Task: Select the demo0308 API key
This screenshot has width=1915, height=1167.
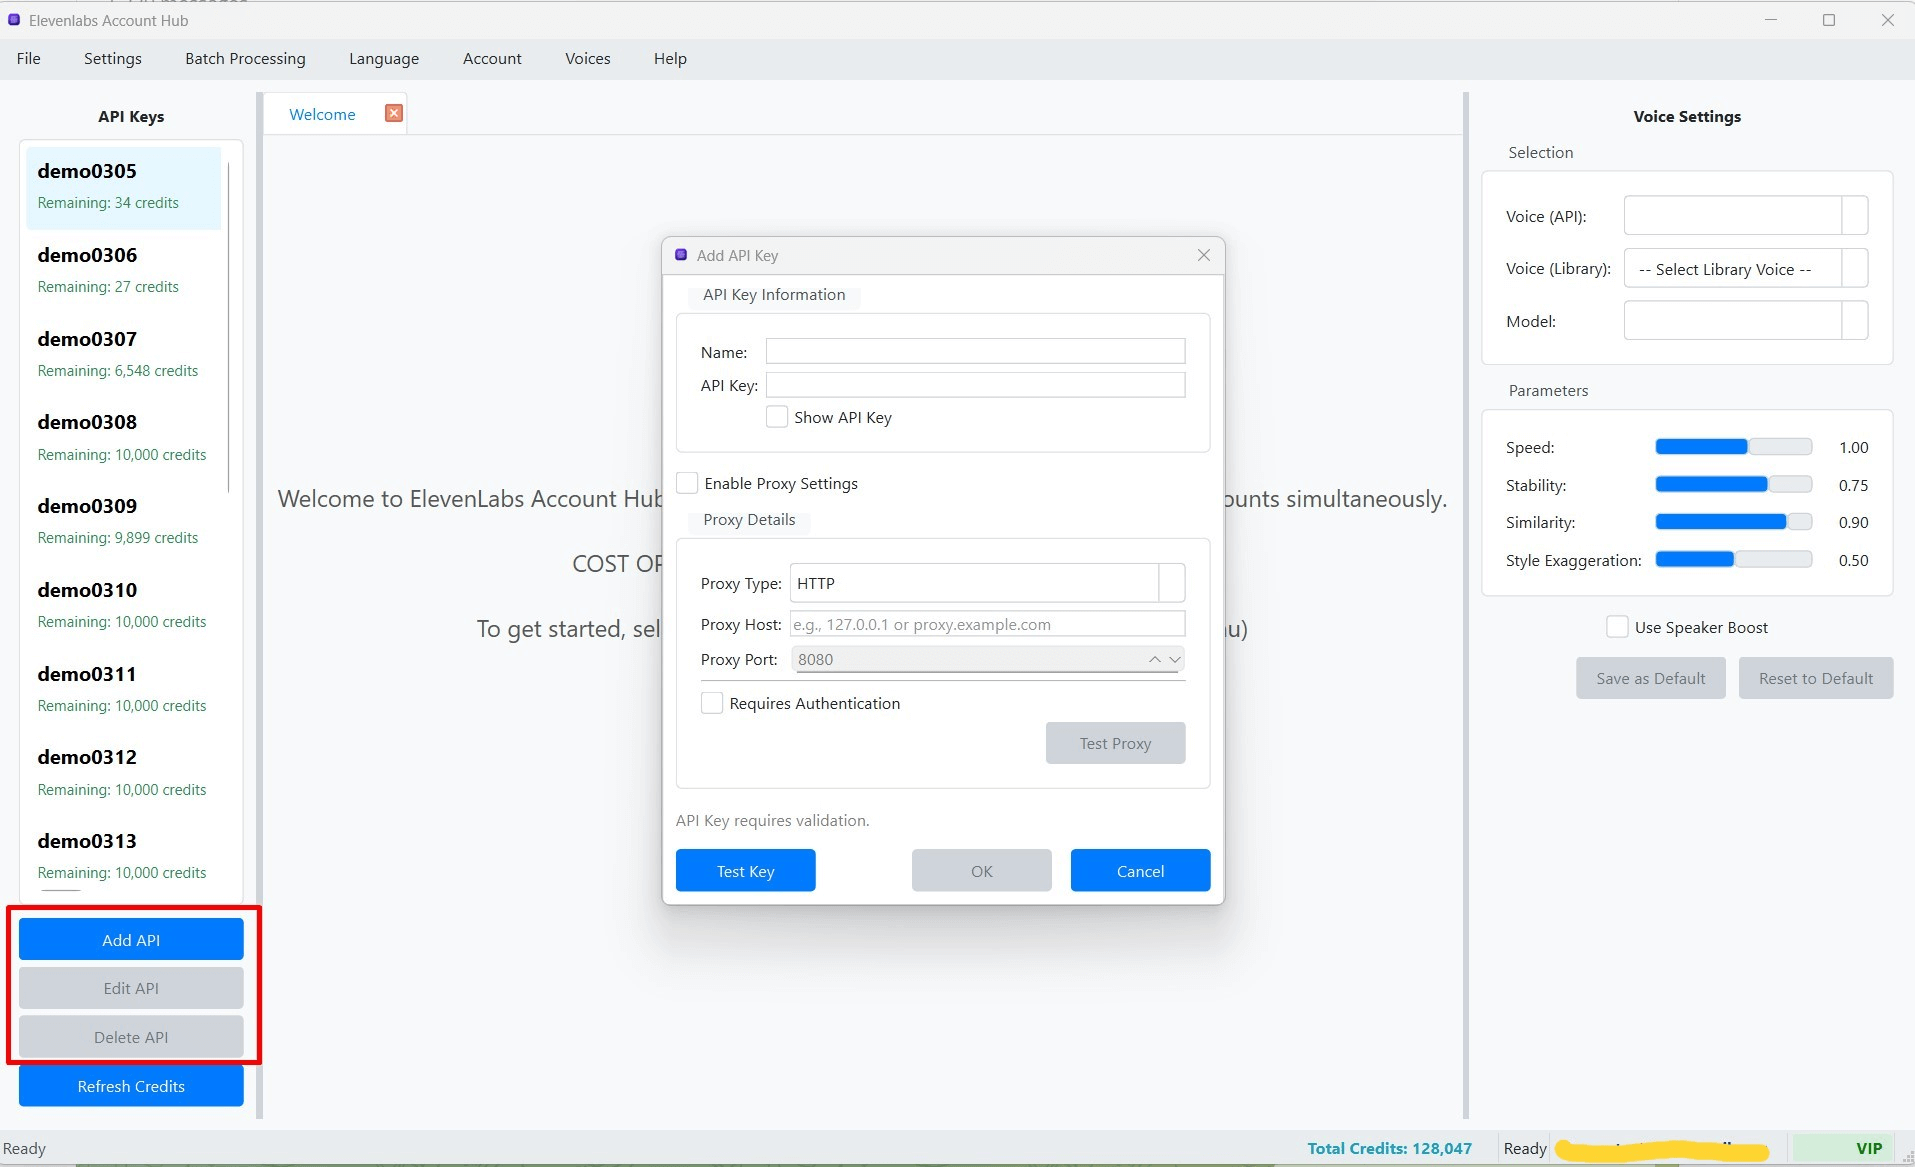Action: tap(123, 438)
